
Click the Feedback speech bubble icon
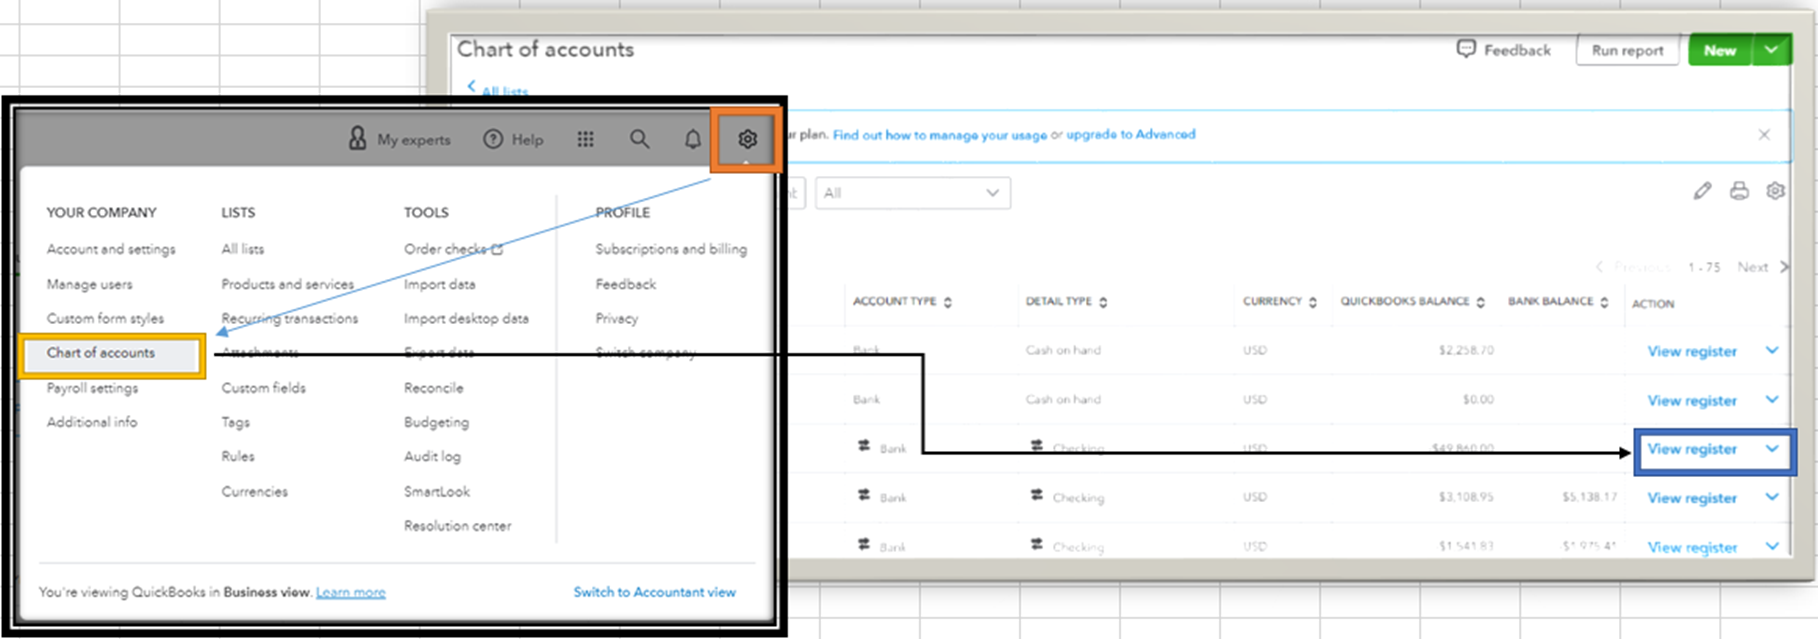point(1466,49)
